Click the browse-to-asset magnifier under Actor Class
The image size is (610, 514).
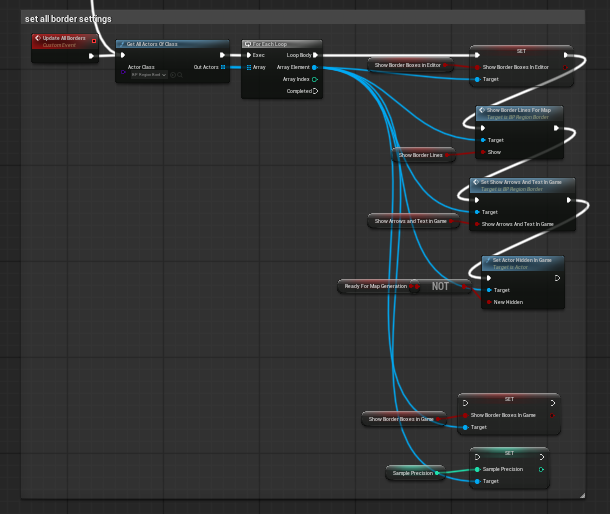tap(179, 75)
